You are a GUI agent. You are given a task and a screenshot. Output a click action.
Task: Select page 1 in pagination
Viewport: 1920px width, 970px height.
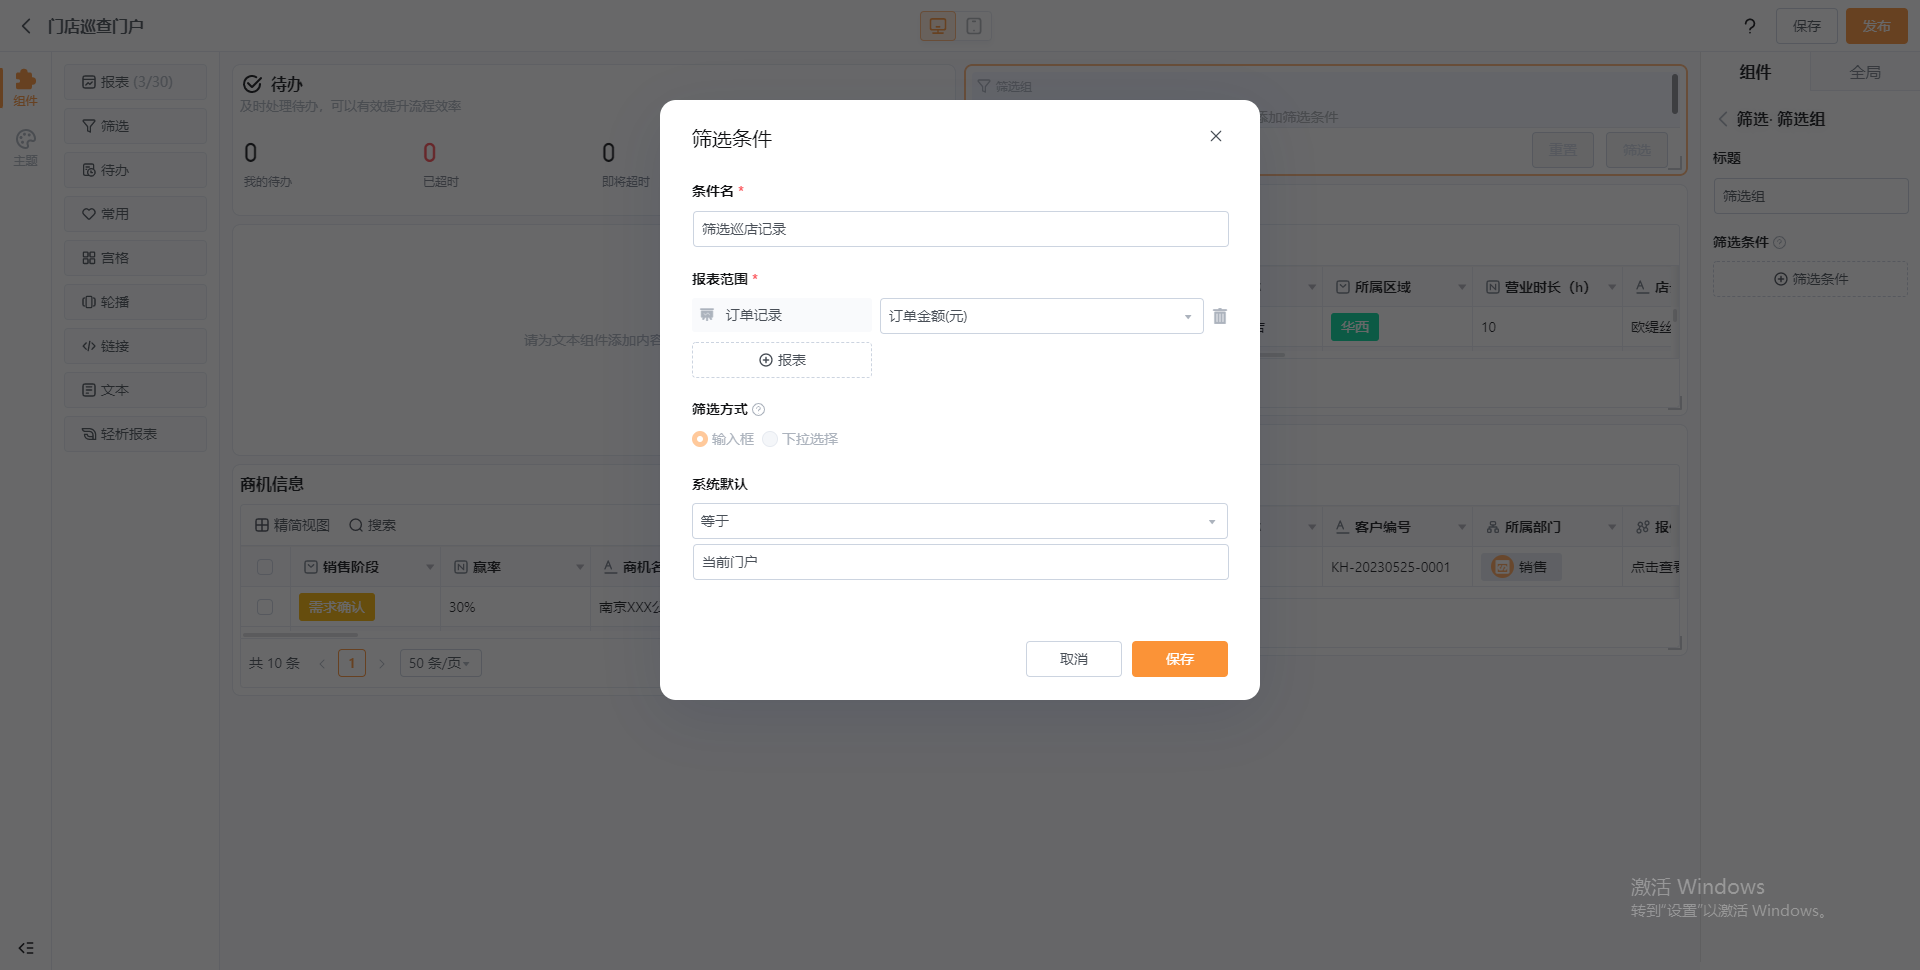(352, 663)
